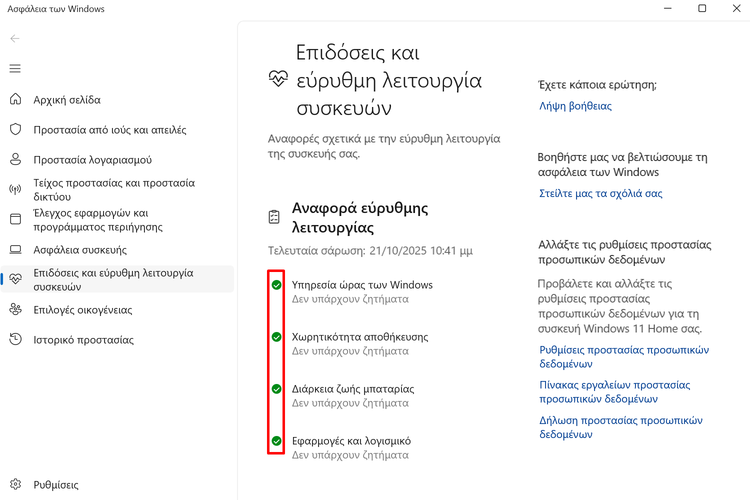
Task: Click the back arrow icon
Action: point(15,39)
